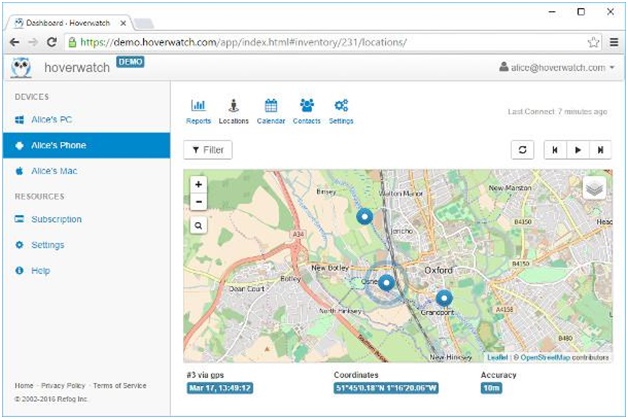The width and height of the screenshot is (628, 419).
Task: Zoom in on the map
Action: pyautogui.click(x=198, y=185)
